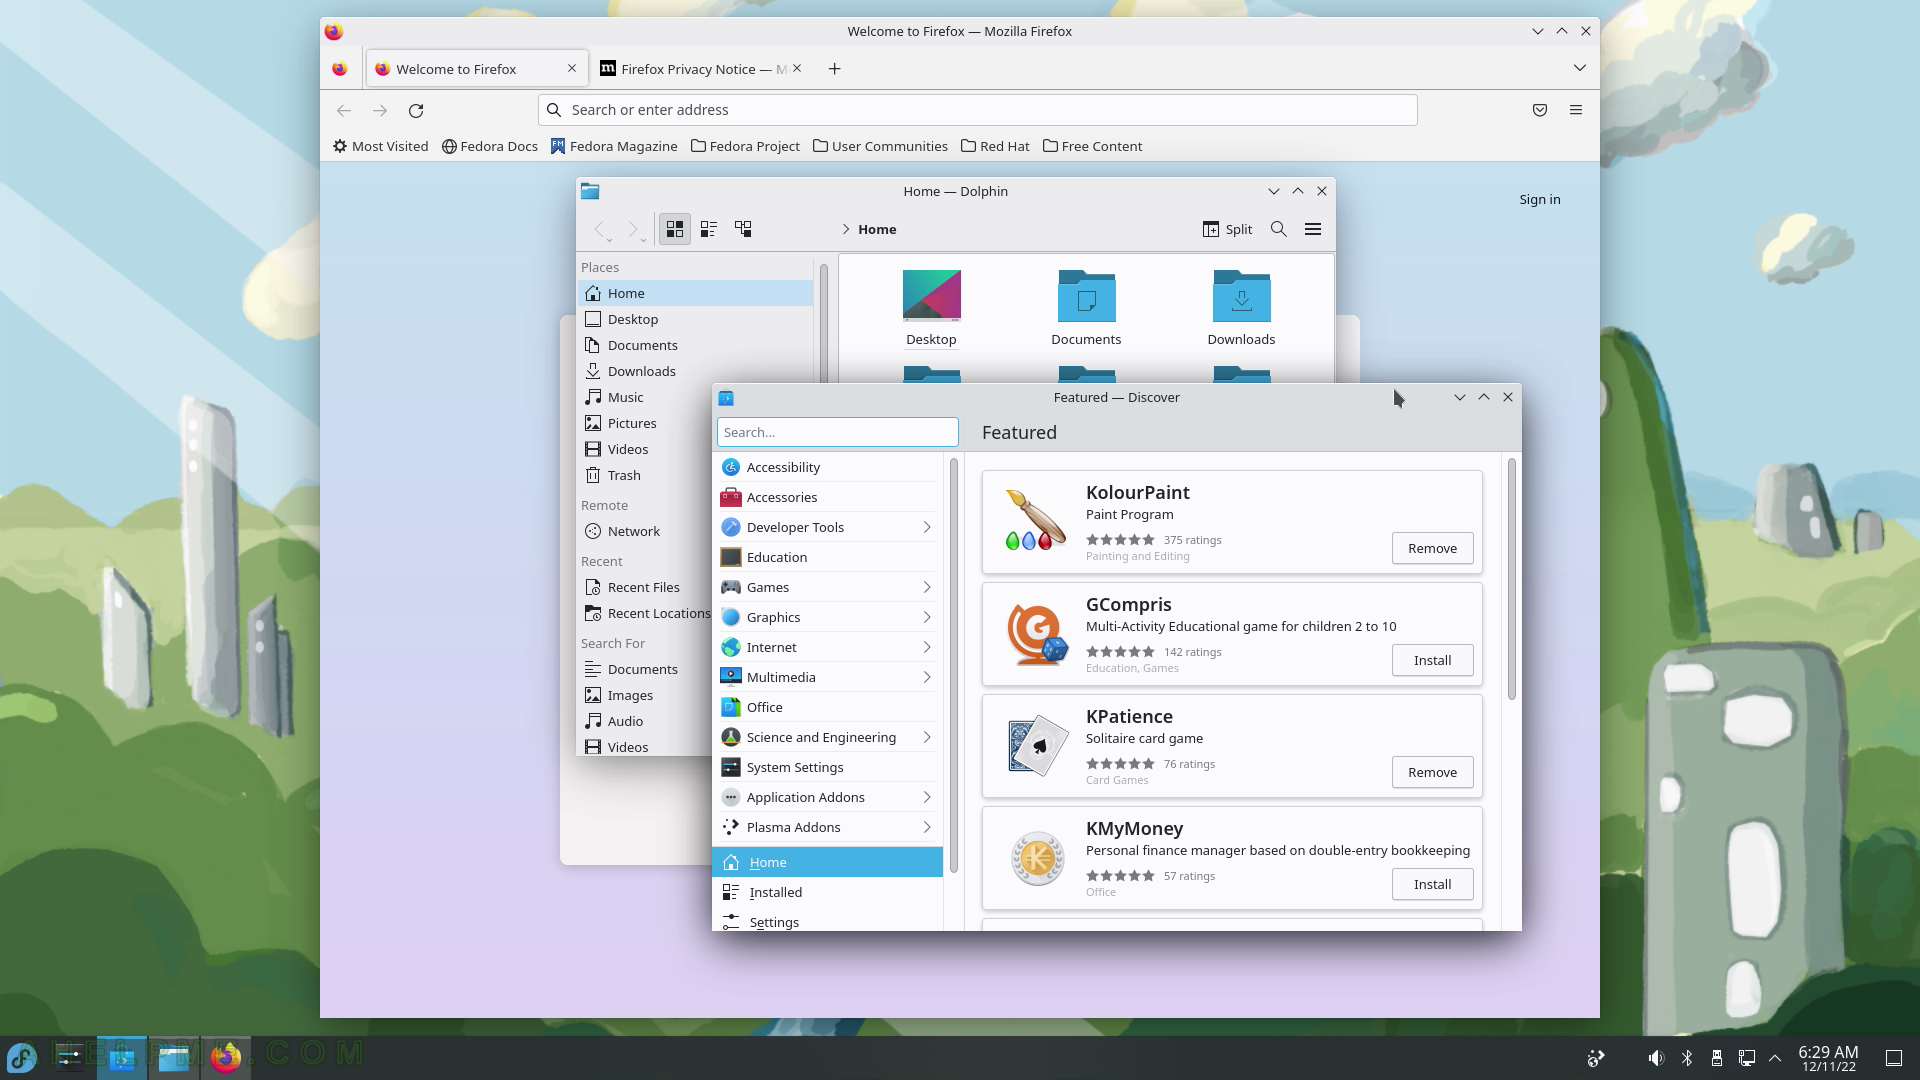The width and height of the screenshot is (1920, 1080).
Task: Open volume control in system tray
Action: pos(1656,1058)
